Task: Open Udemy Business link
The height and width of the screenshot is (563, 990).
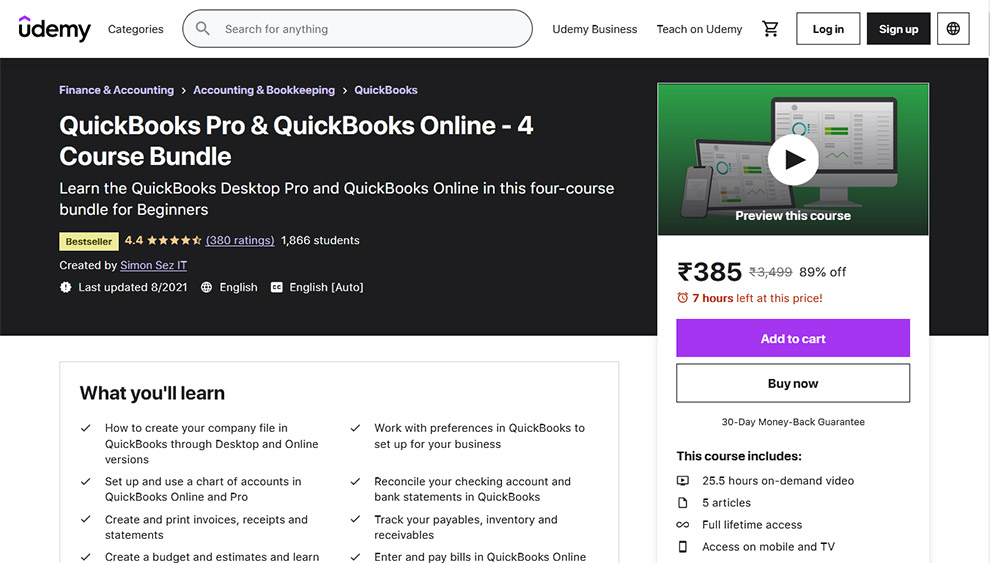Action: click(x=595, y=29)
